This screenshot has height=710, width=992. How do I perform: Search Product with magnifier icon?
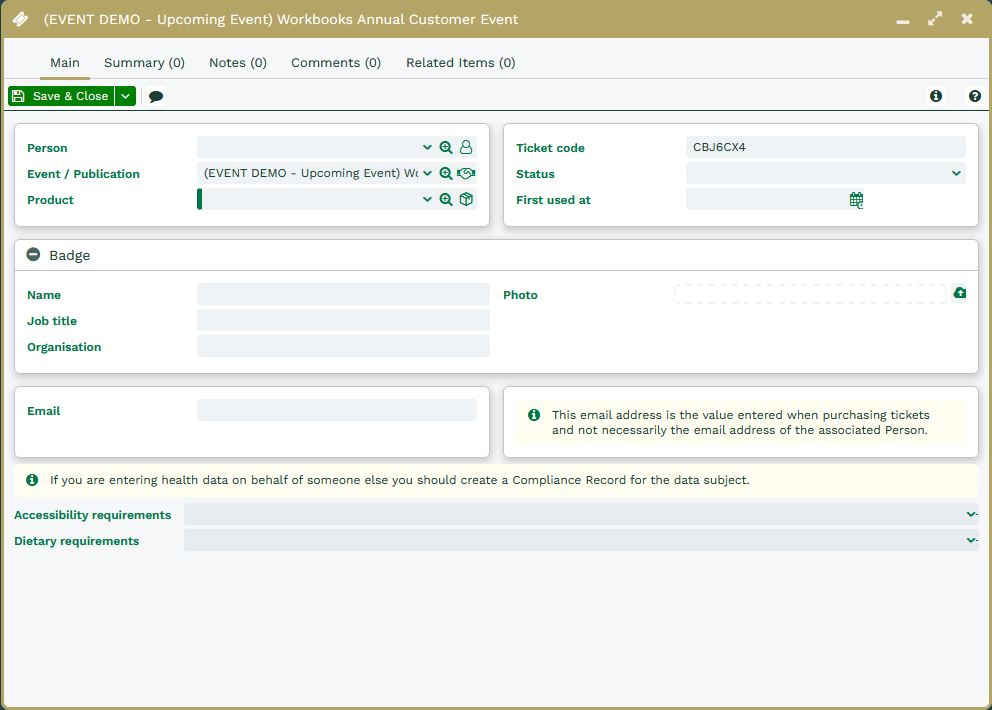tap(446, 199)
